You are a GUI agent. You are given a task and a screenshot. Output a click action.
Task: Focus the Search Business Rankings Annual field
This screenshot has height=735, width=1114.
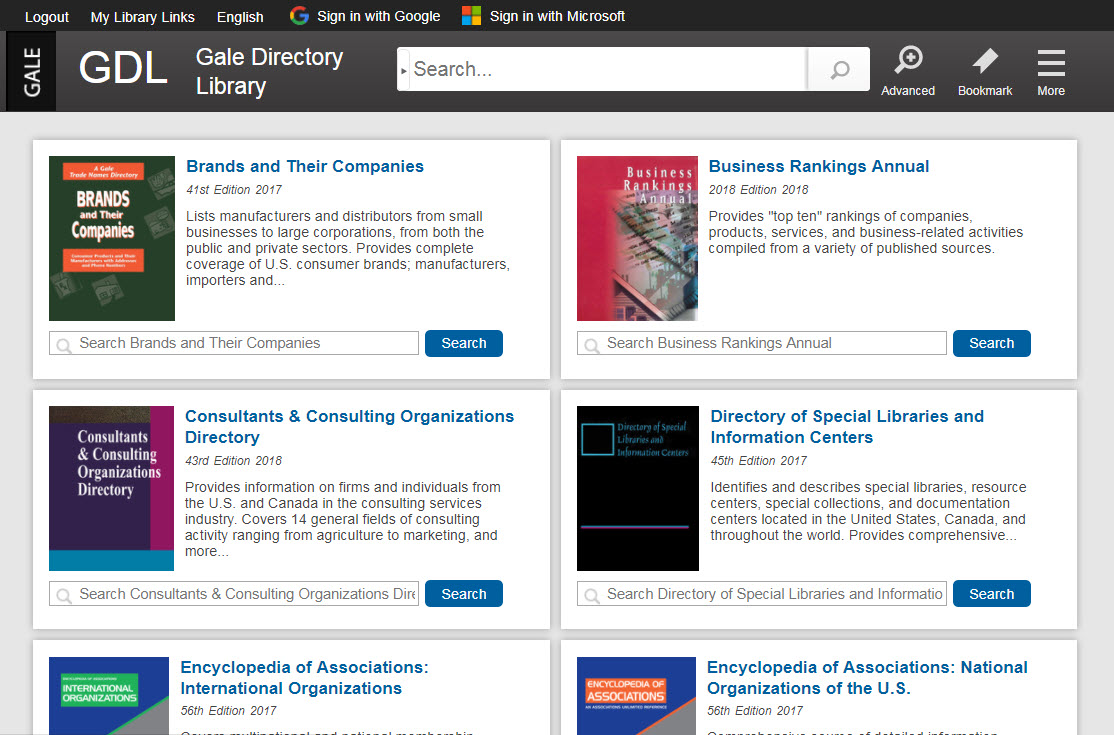pos(762,343)
